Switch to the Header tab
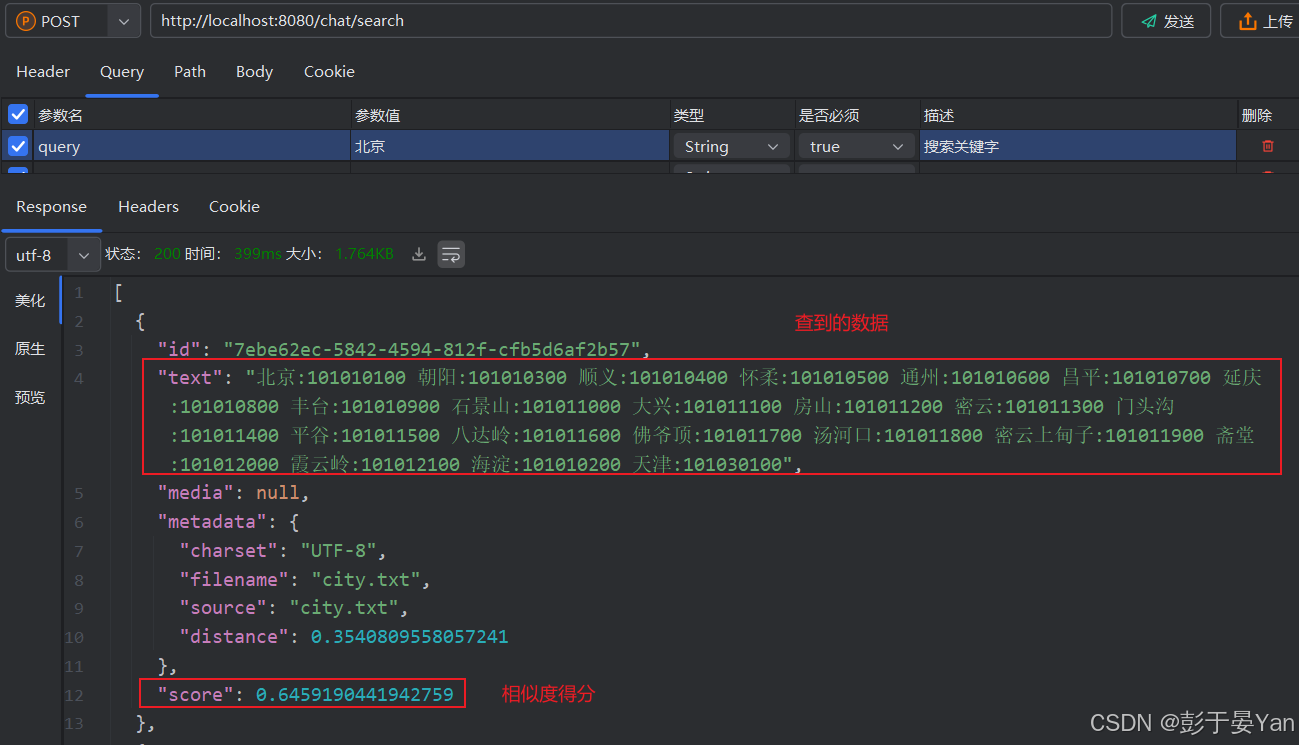This screenshot has width=1299, height=745. (43, 72)
